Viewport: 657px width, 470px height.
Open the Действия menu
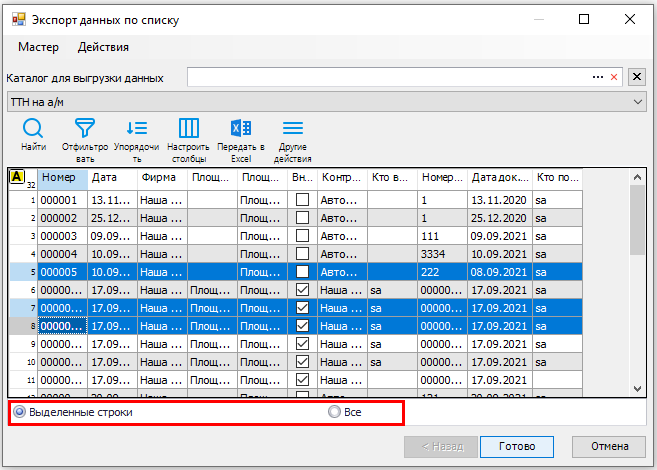coord(103,47)
